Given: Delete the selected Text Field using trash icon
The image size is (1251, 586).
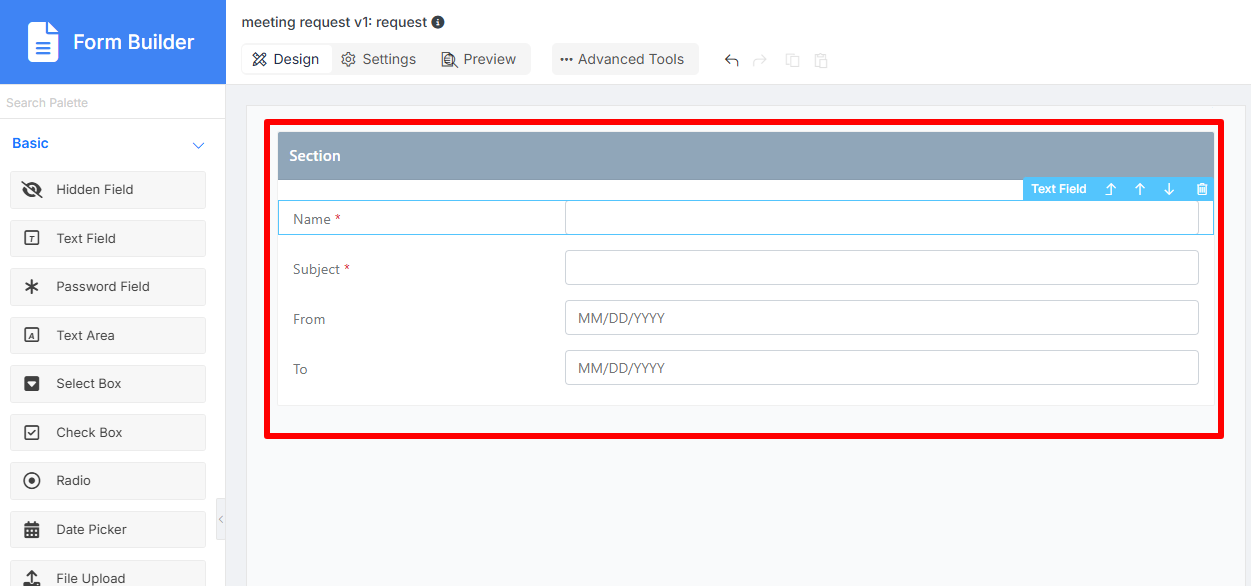Looking at the screenshot, I should [1202, 189].
